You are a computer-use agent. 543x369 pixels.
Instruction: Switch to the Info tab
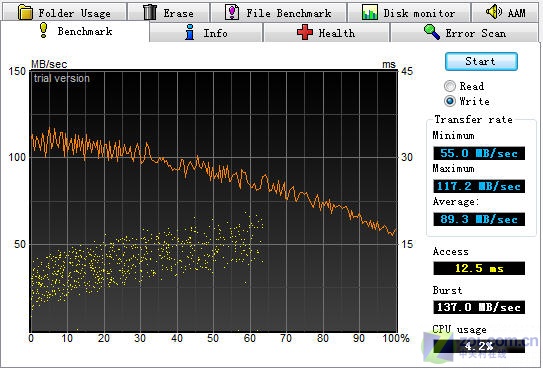pos(206,33)
